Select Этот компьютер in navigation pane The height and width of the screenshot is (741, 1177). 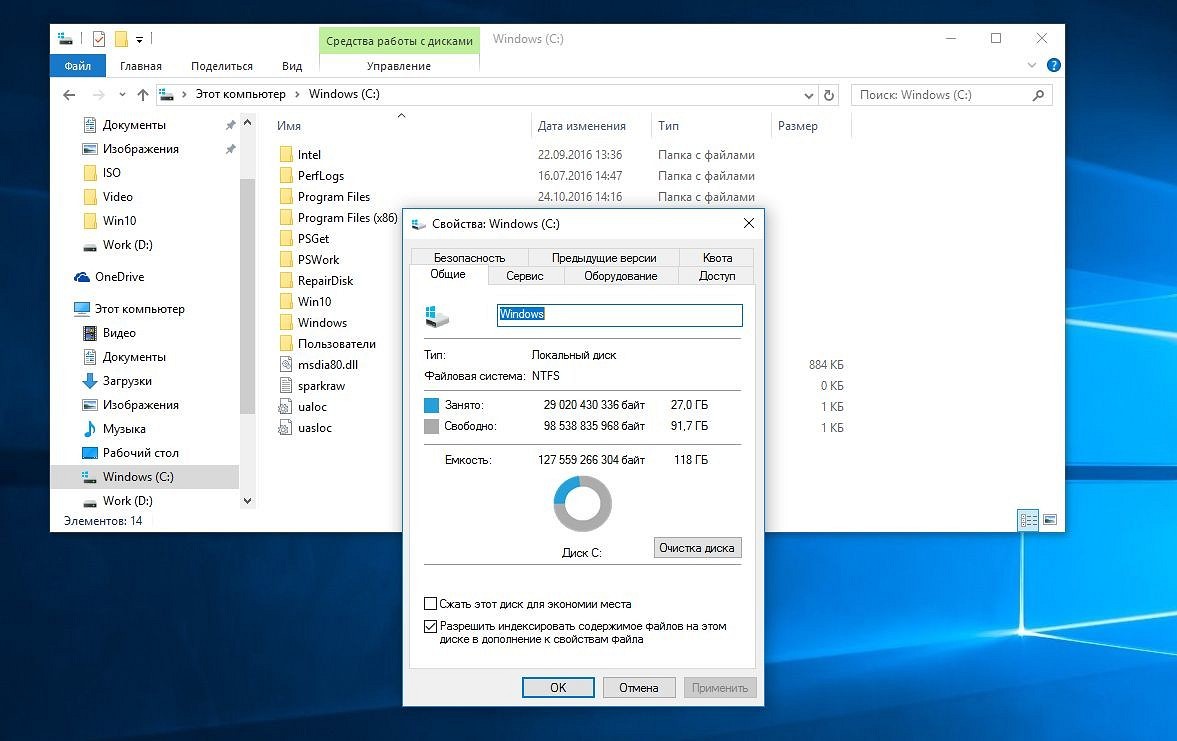click(139, 309)
